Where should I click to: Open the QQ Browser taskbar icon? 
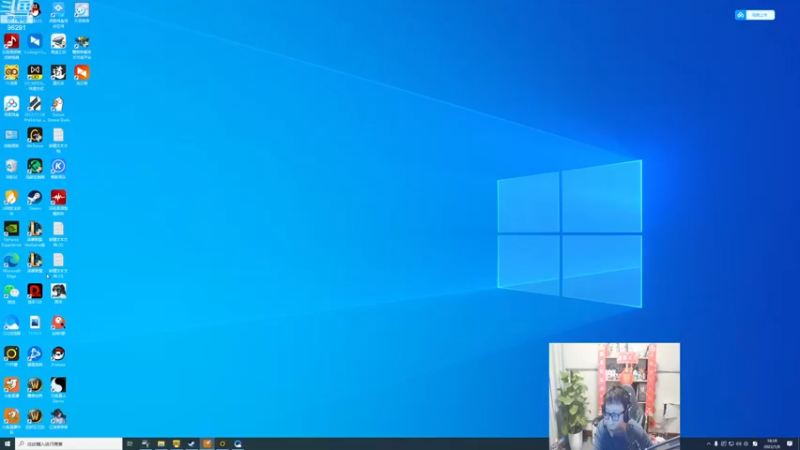[x=238, y=444]
